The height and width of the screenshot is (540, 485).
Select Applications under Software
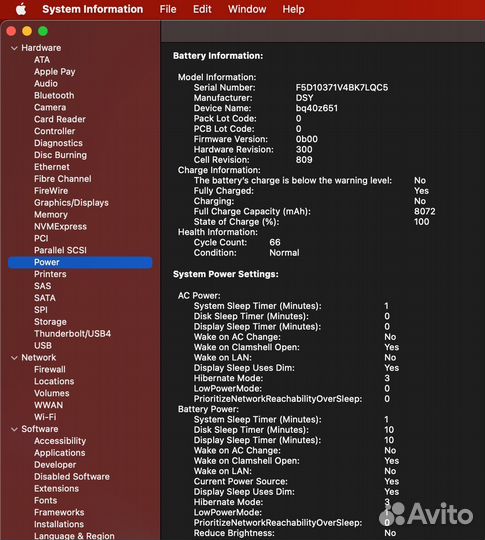tap(60, 453)
